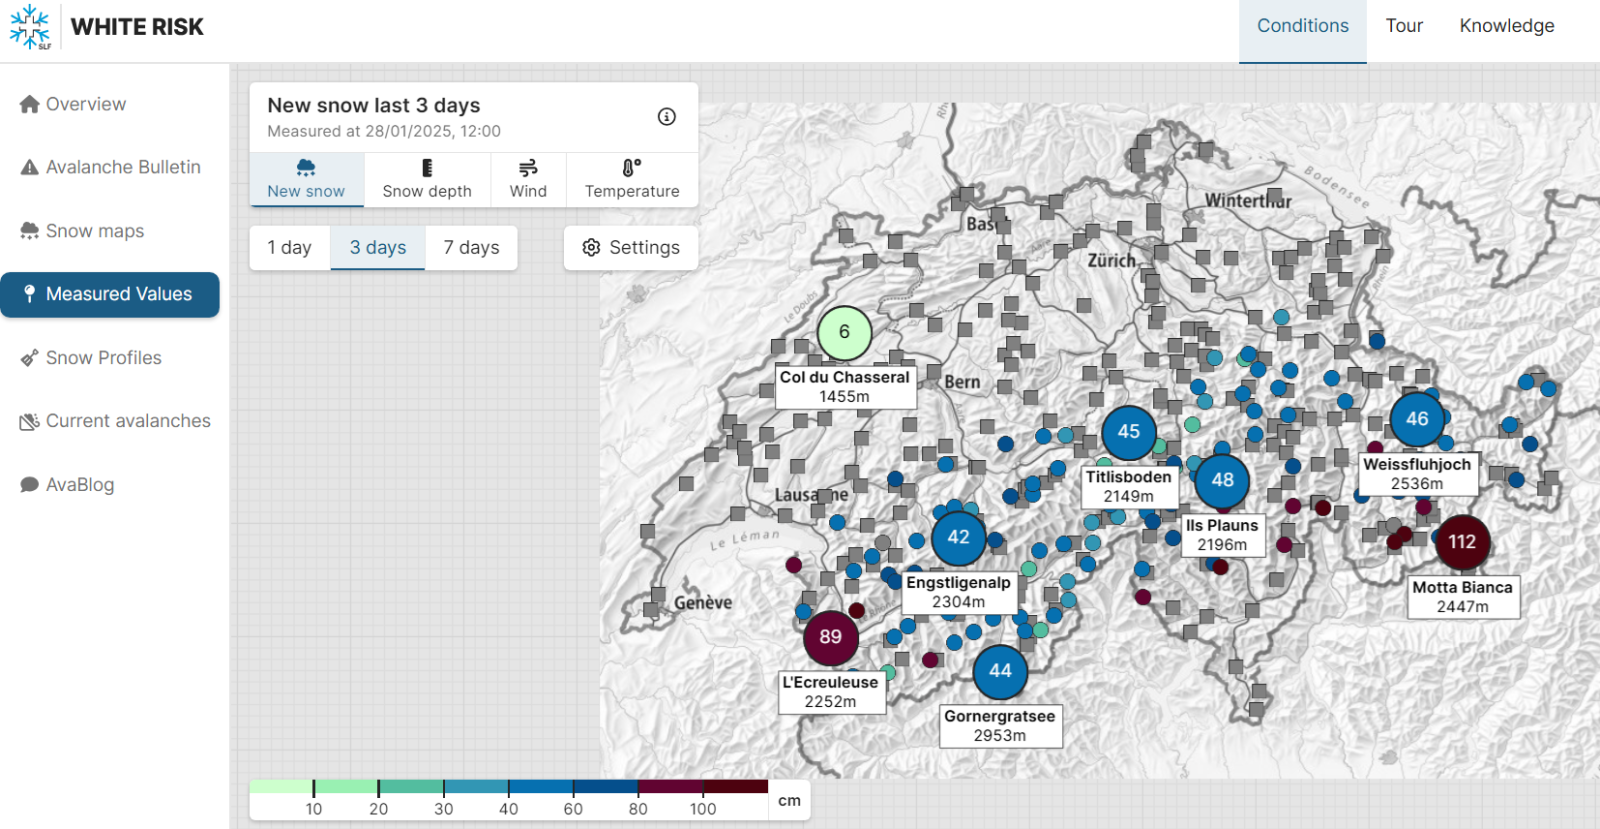This screenshot has width=1600, height=829.
Task: Click the Col du Chasseral 1455m label
Action: click(845, 387)
